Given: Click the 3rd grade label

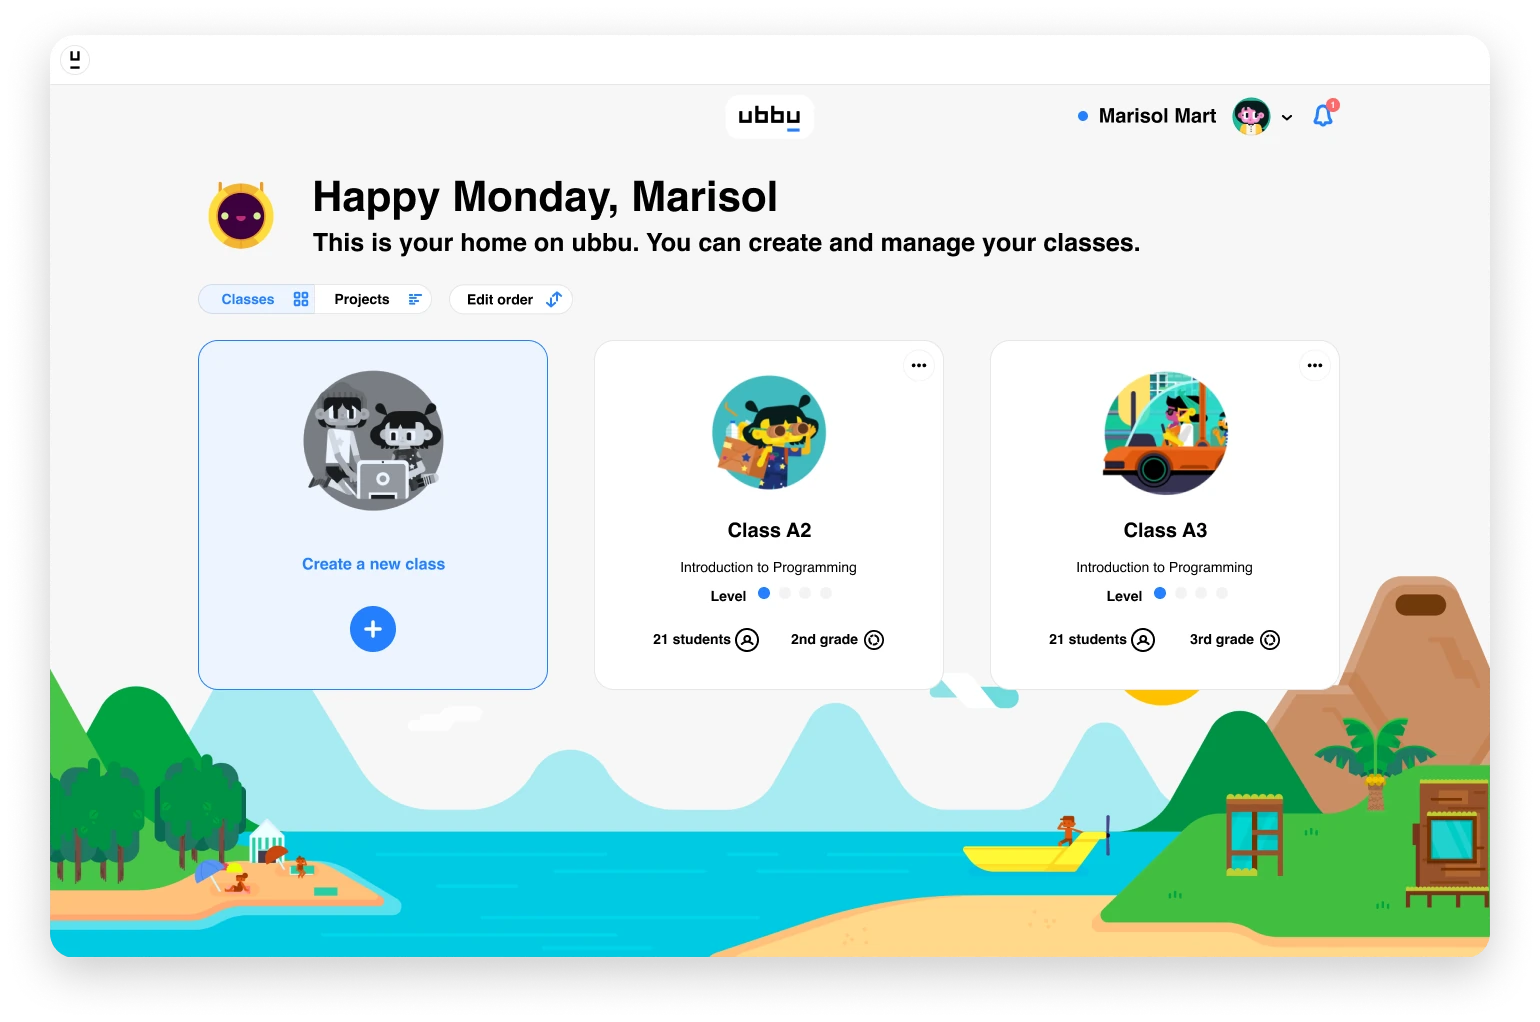Looking at the screenshot, I should (x=1221, y=639).
